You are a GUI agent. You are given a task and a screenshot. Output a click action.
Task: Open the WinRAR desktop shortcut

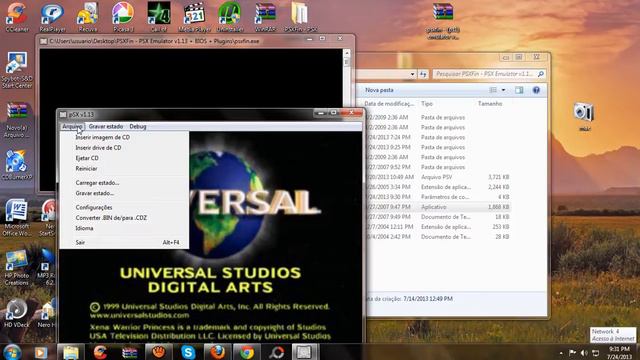[265, 17]
